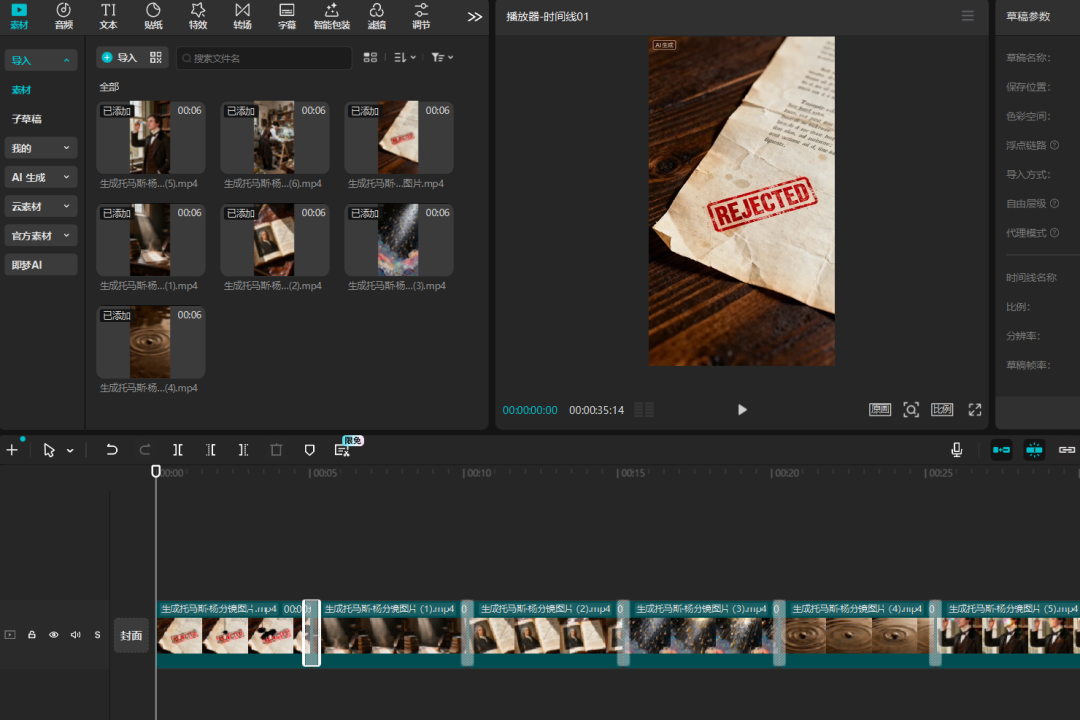Viewport: 1080px width, 720px height.
Task: Mute the main track audio
Action: (76, 635)
